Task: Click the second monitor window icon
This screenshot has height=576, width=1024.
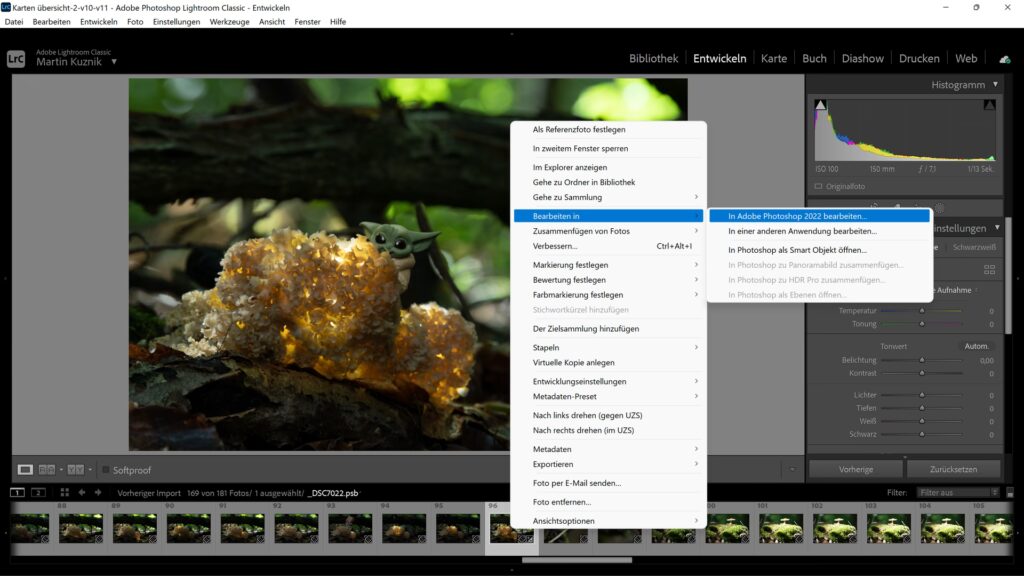Action: tap(38, 492)
